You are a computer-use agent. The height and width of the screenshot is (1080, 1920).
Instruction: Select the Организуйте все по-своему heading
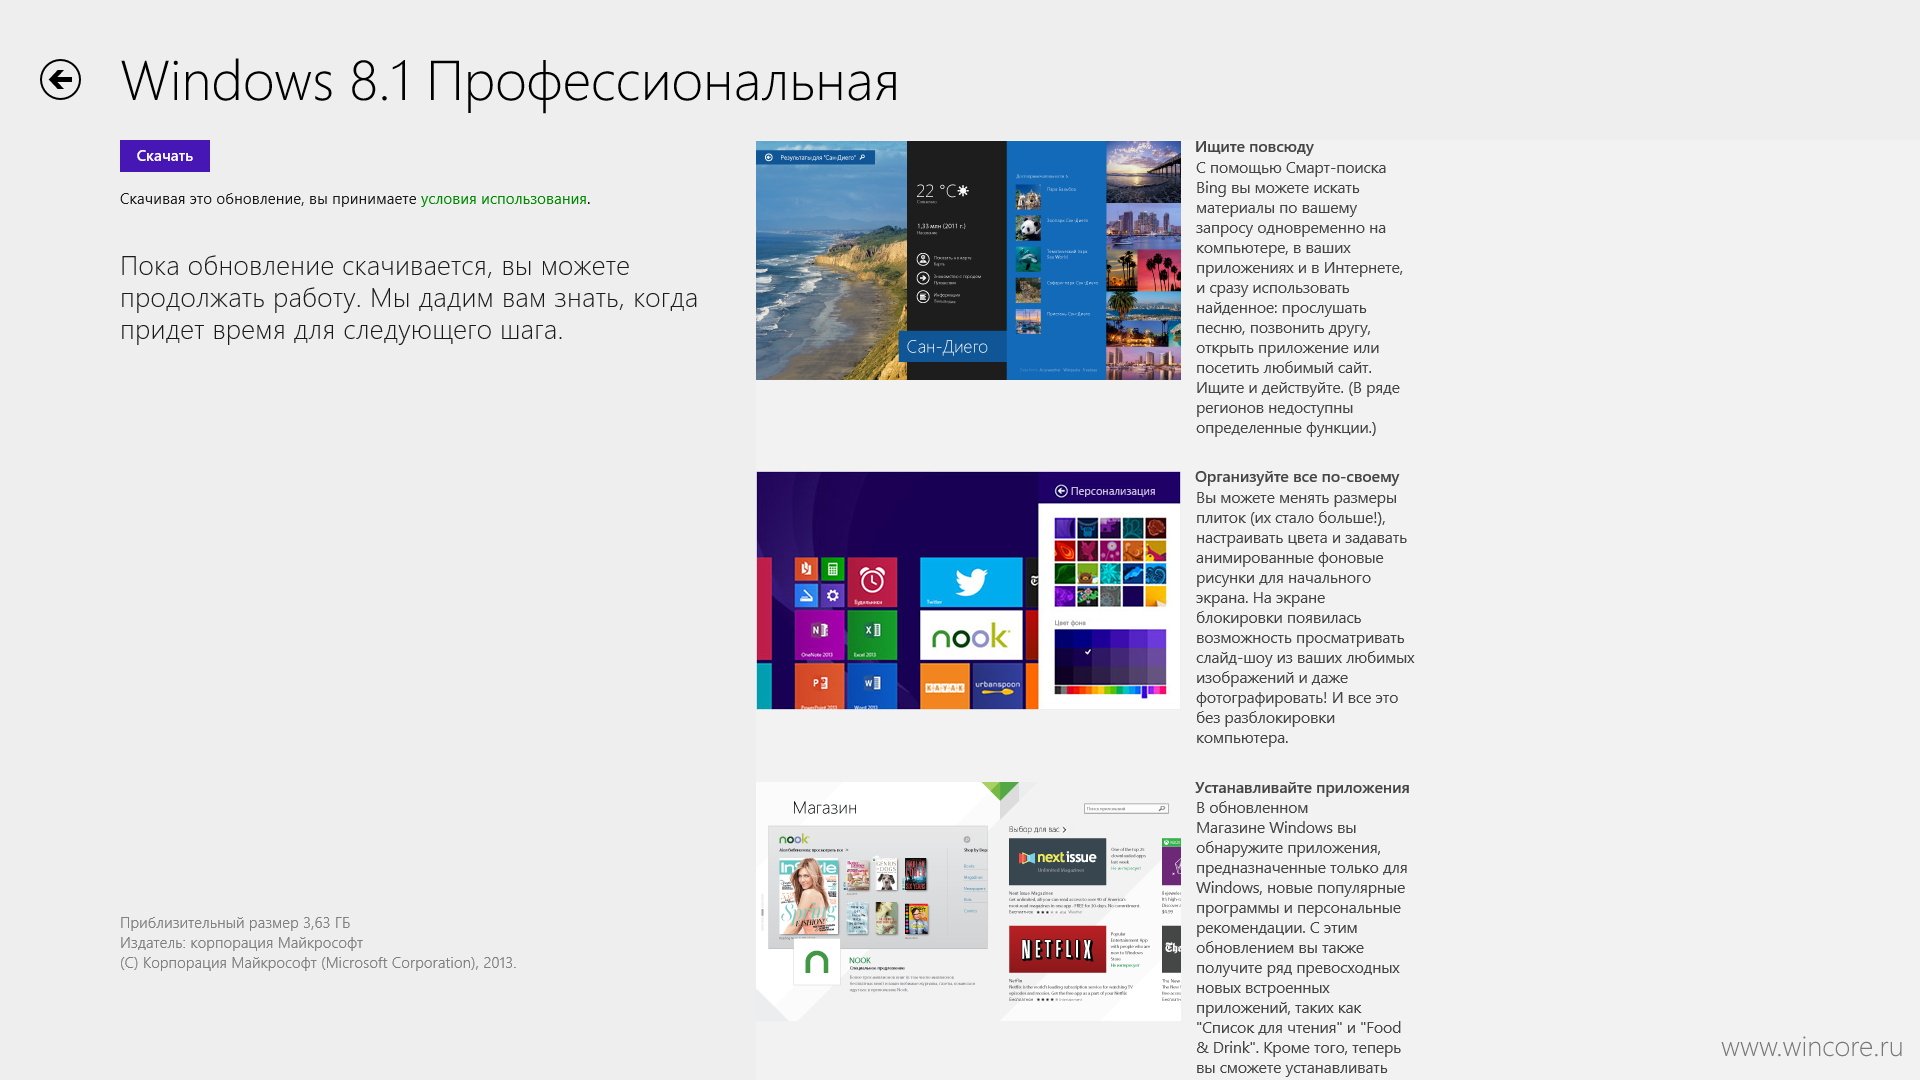[x=1297, y=477]
